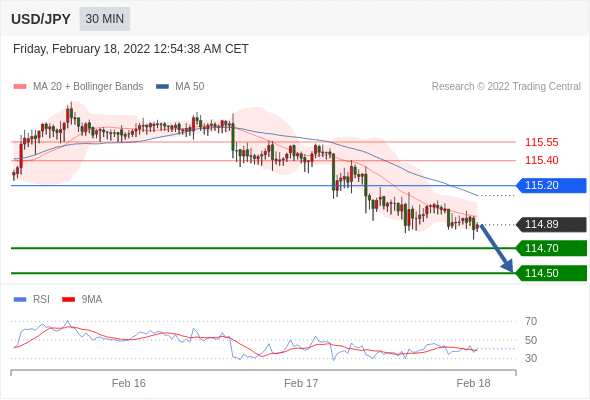Select the USD/JPY pair title

coord(41,19)
